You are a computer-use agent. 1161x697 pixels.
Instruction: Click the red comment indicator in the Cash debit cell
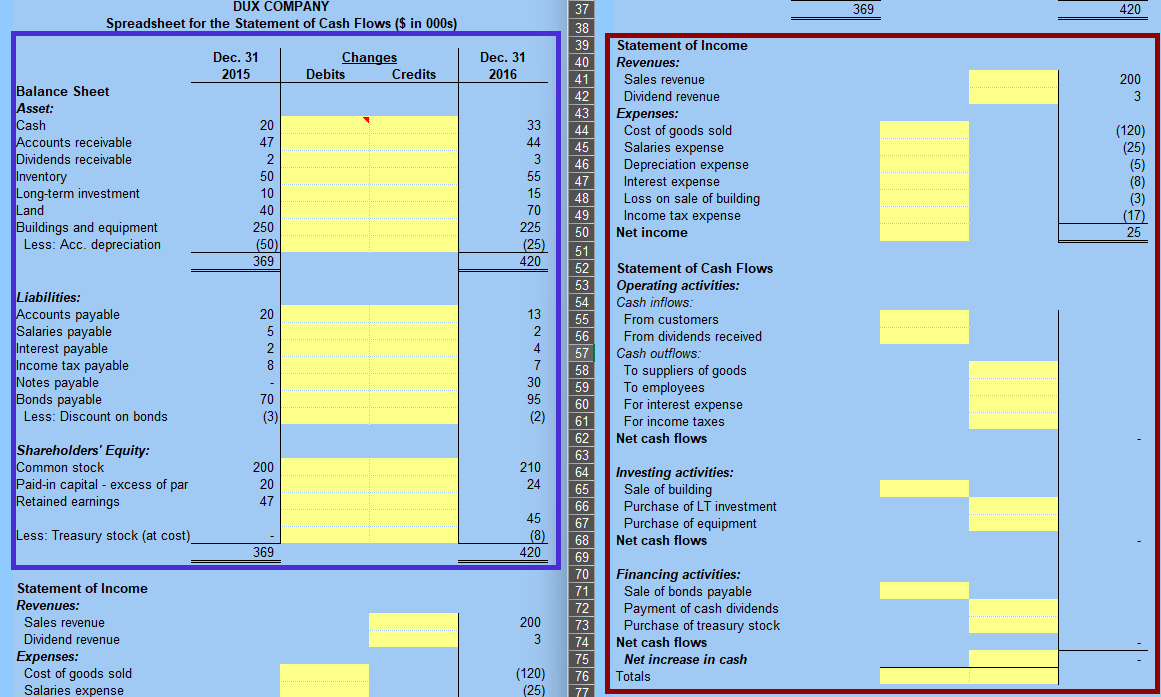tap(366, 120)
